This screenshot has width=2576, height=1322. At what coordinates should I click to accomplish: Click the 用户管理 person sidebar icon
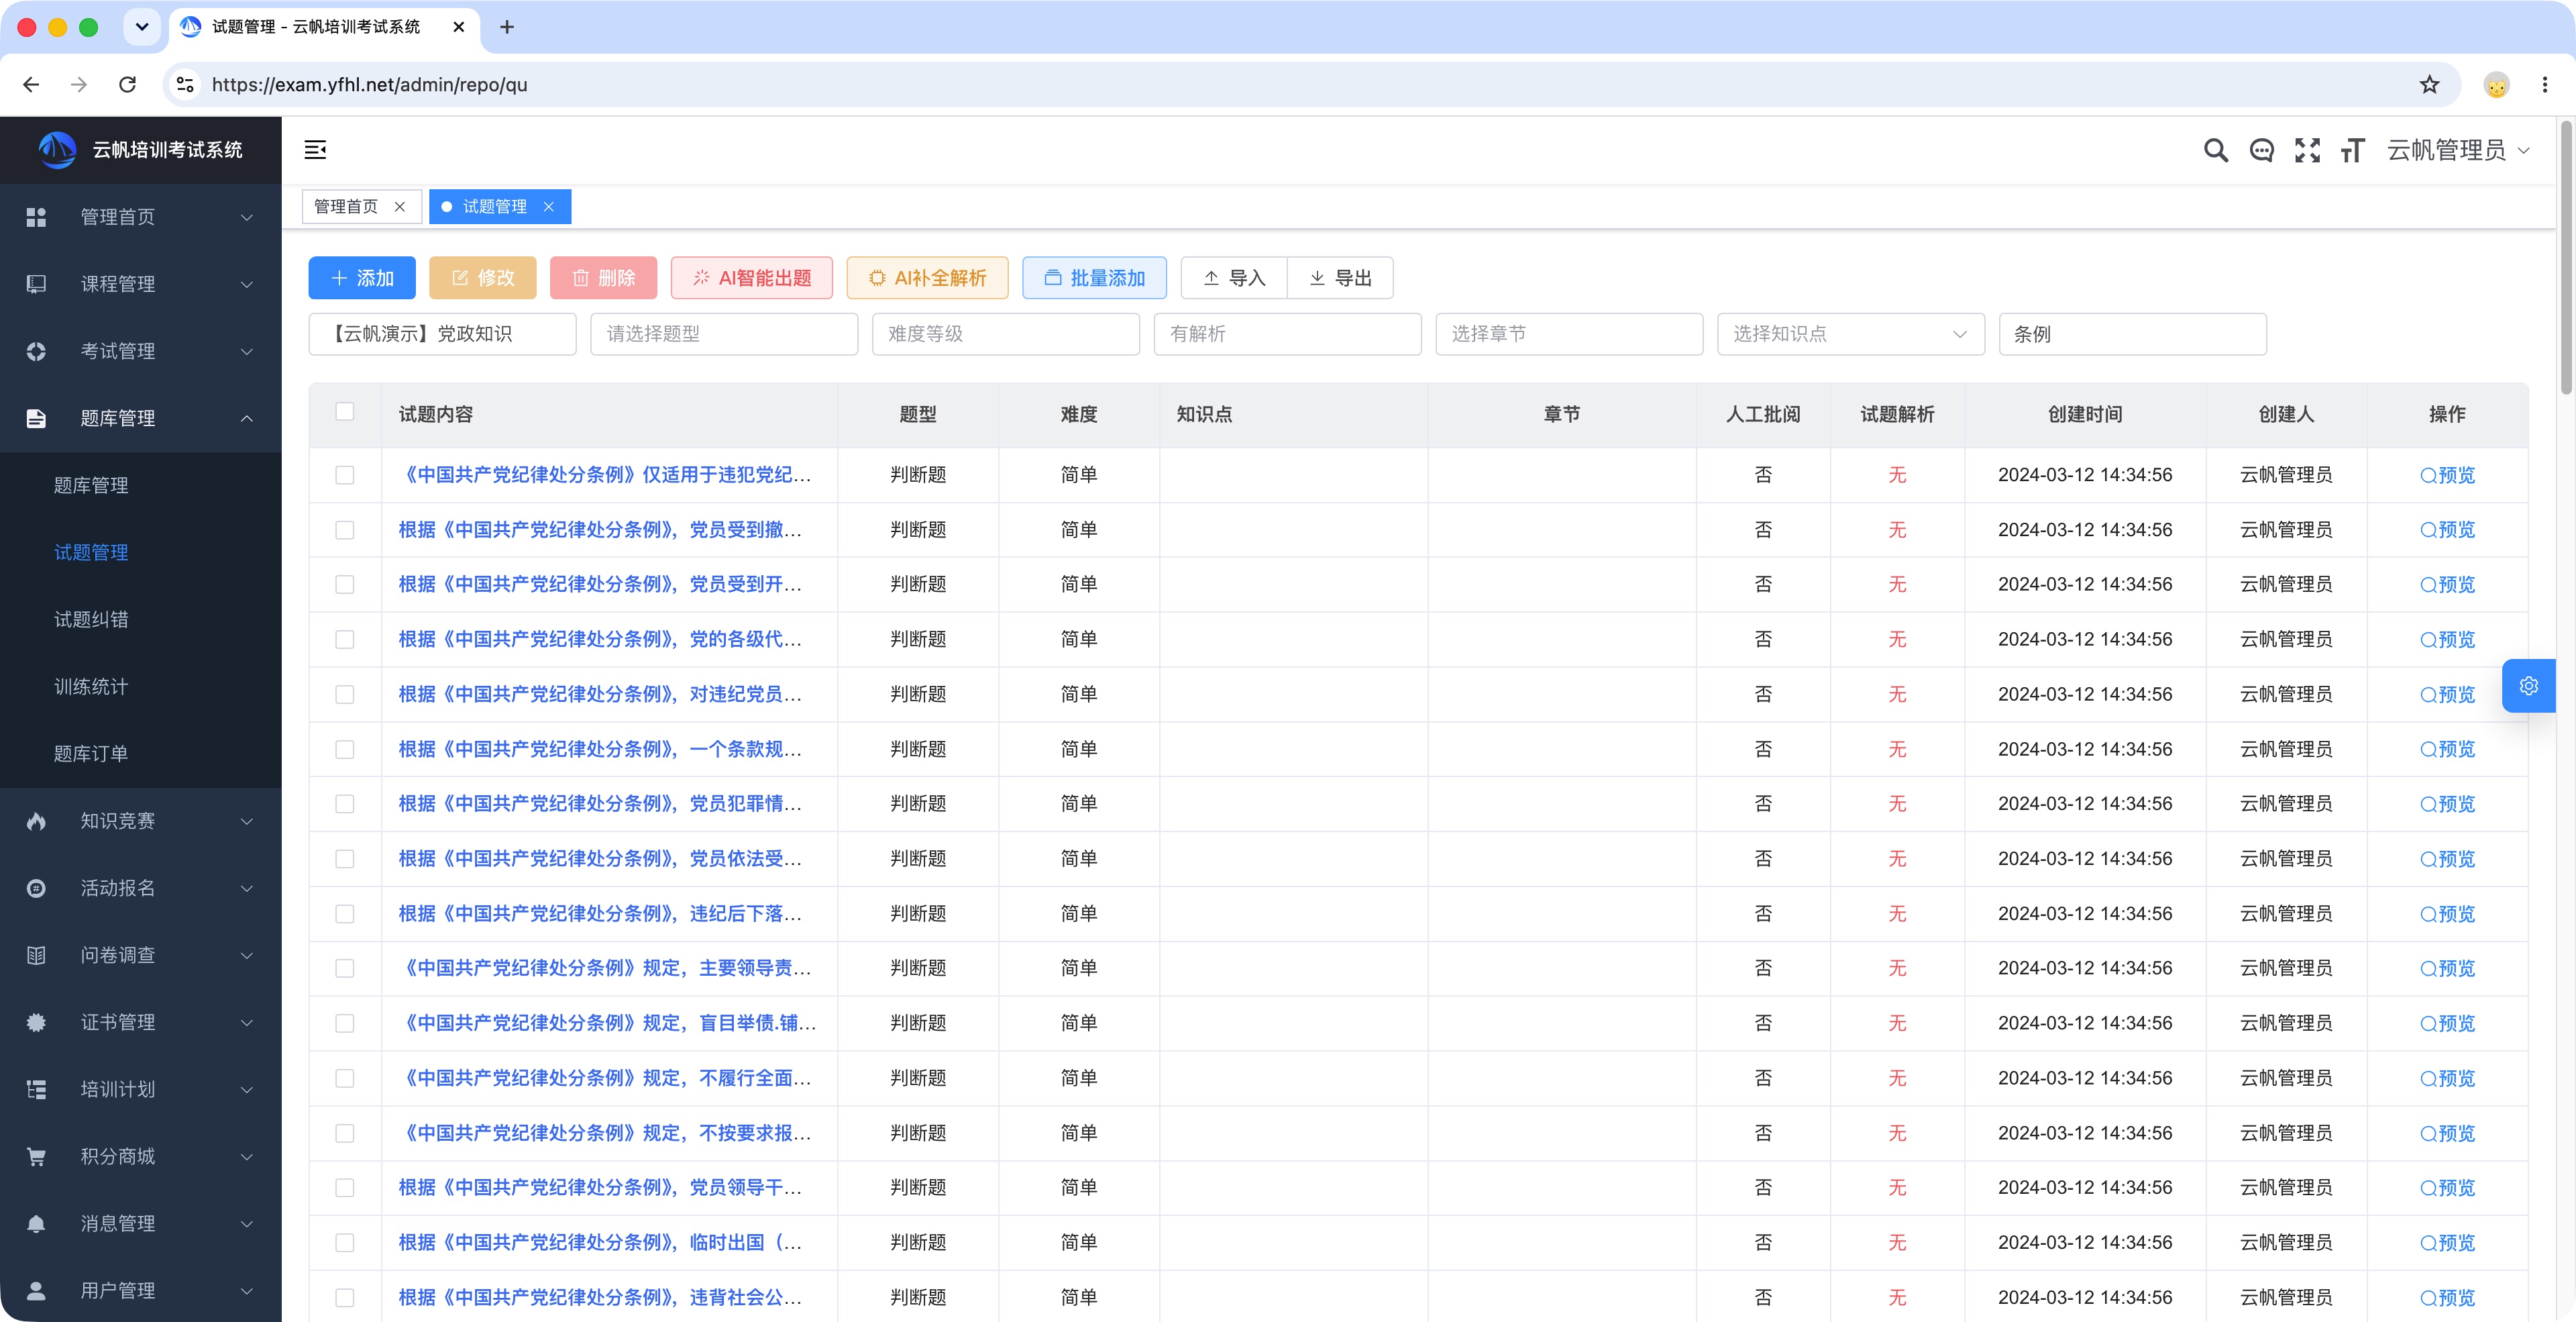[x=36, y=1290]
